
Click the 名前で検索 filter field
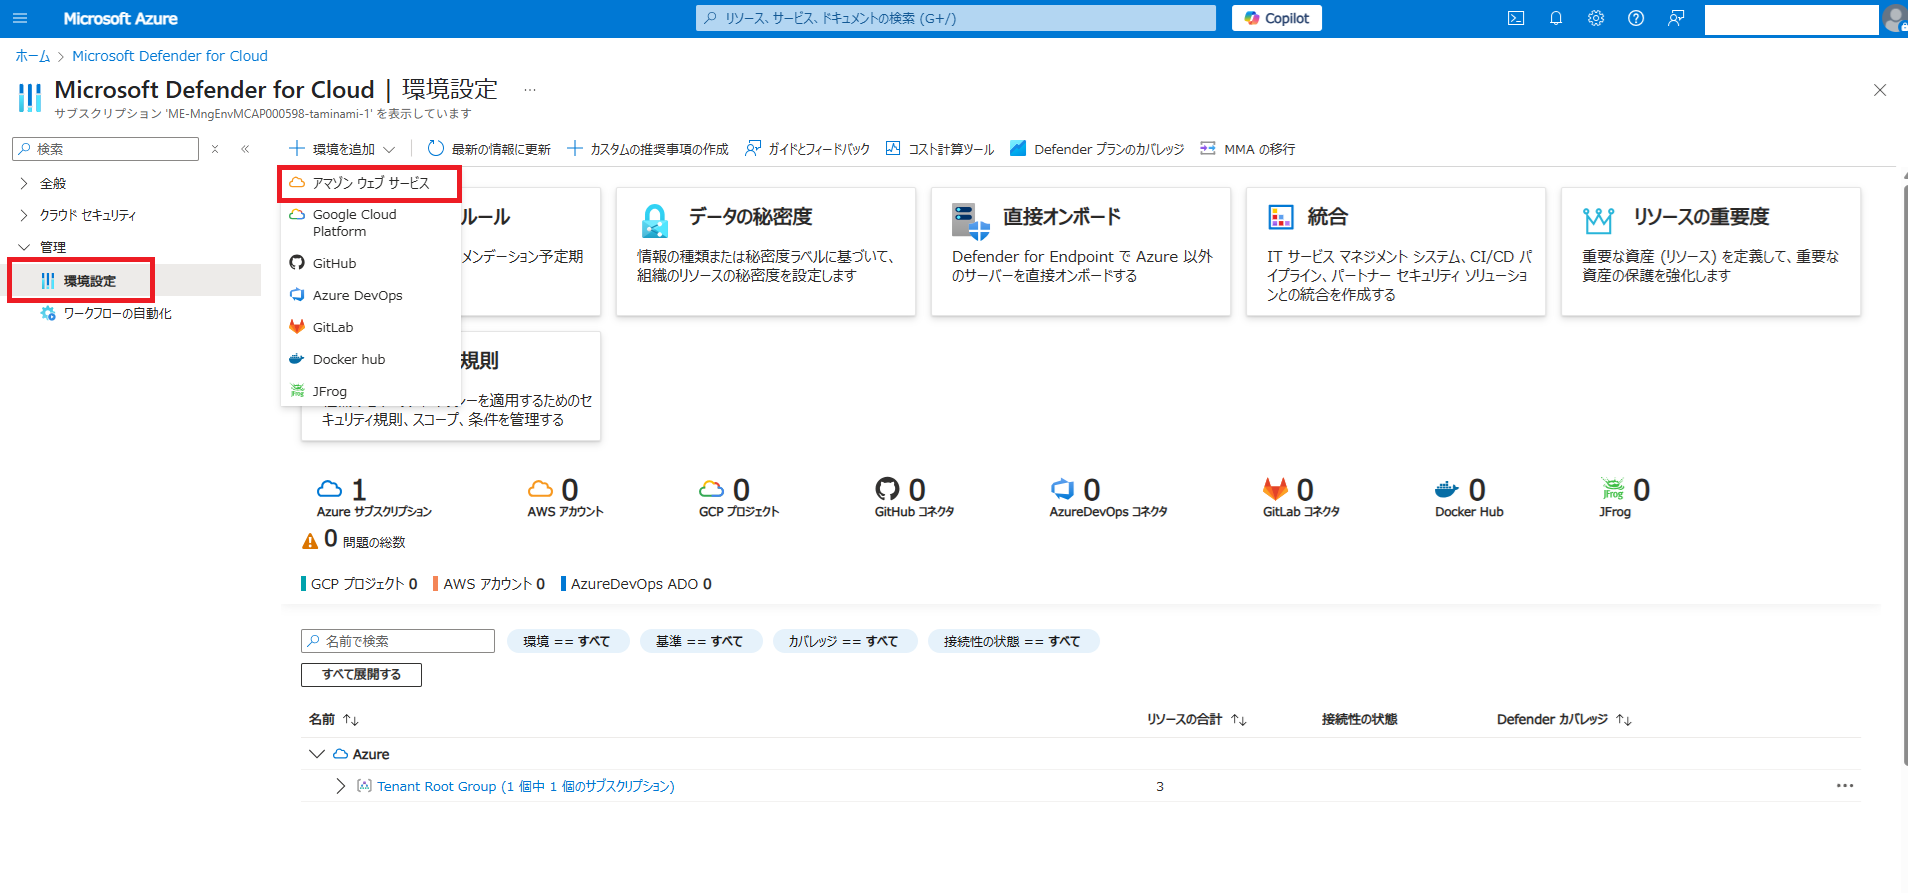pos(398,641)
